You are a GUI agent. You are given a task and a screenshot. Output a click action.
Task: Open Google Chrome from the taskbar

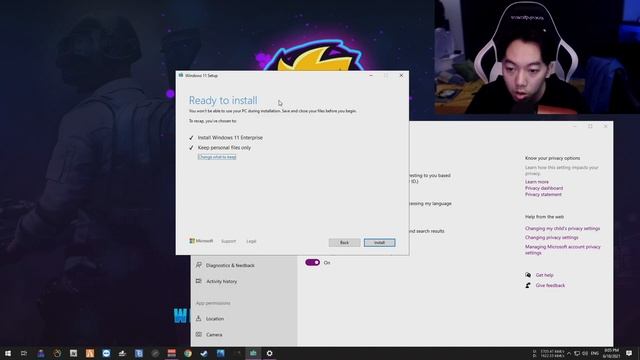pyautogui.click(x=188, y=353)
